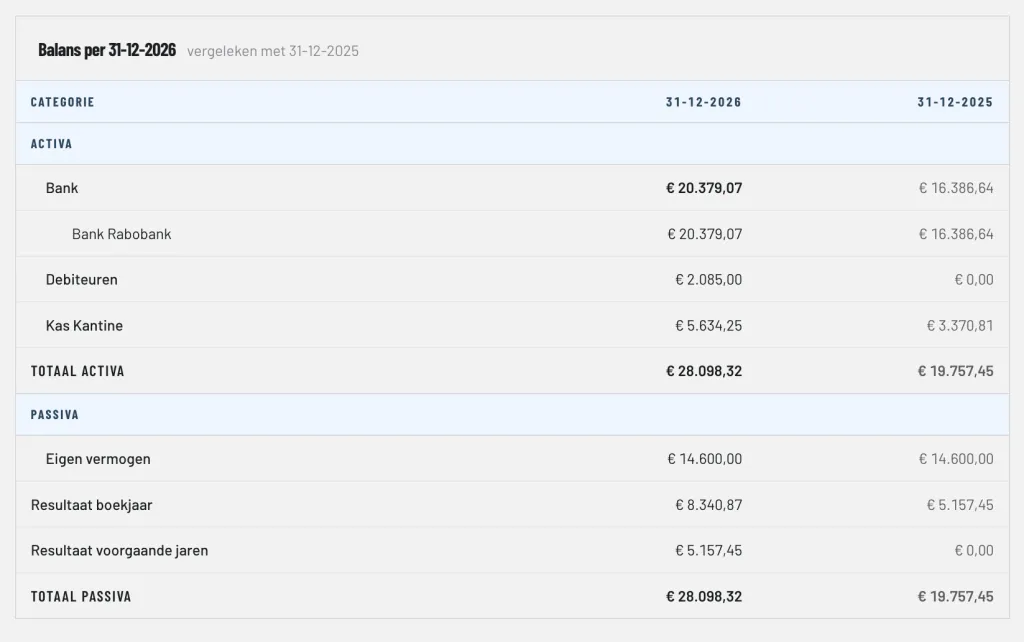Click Resultaat boekjaar amount € 8.340,87

click(709, 505)
